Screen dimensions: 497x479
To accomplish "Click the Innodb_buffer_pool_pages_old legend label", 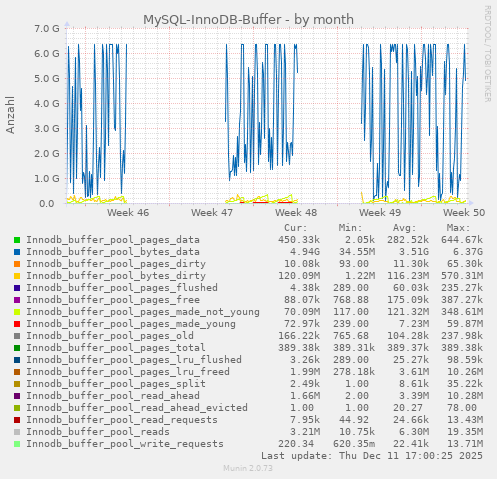I will 110,336.
